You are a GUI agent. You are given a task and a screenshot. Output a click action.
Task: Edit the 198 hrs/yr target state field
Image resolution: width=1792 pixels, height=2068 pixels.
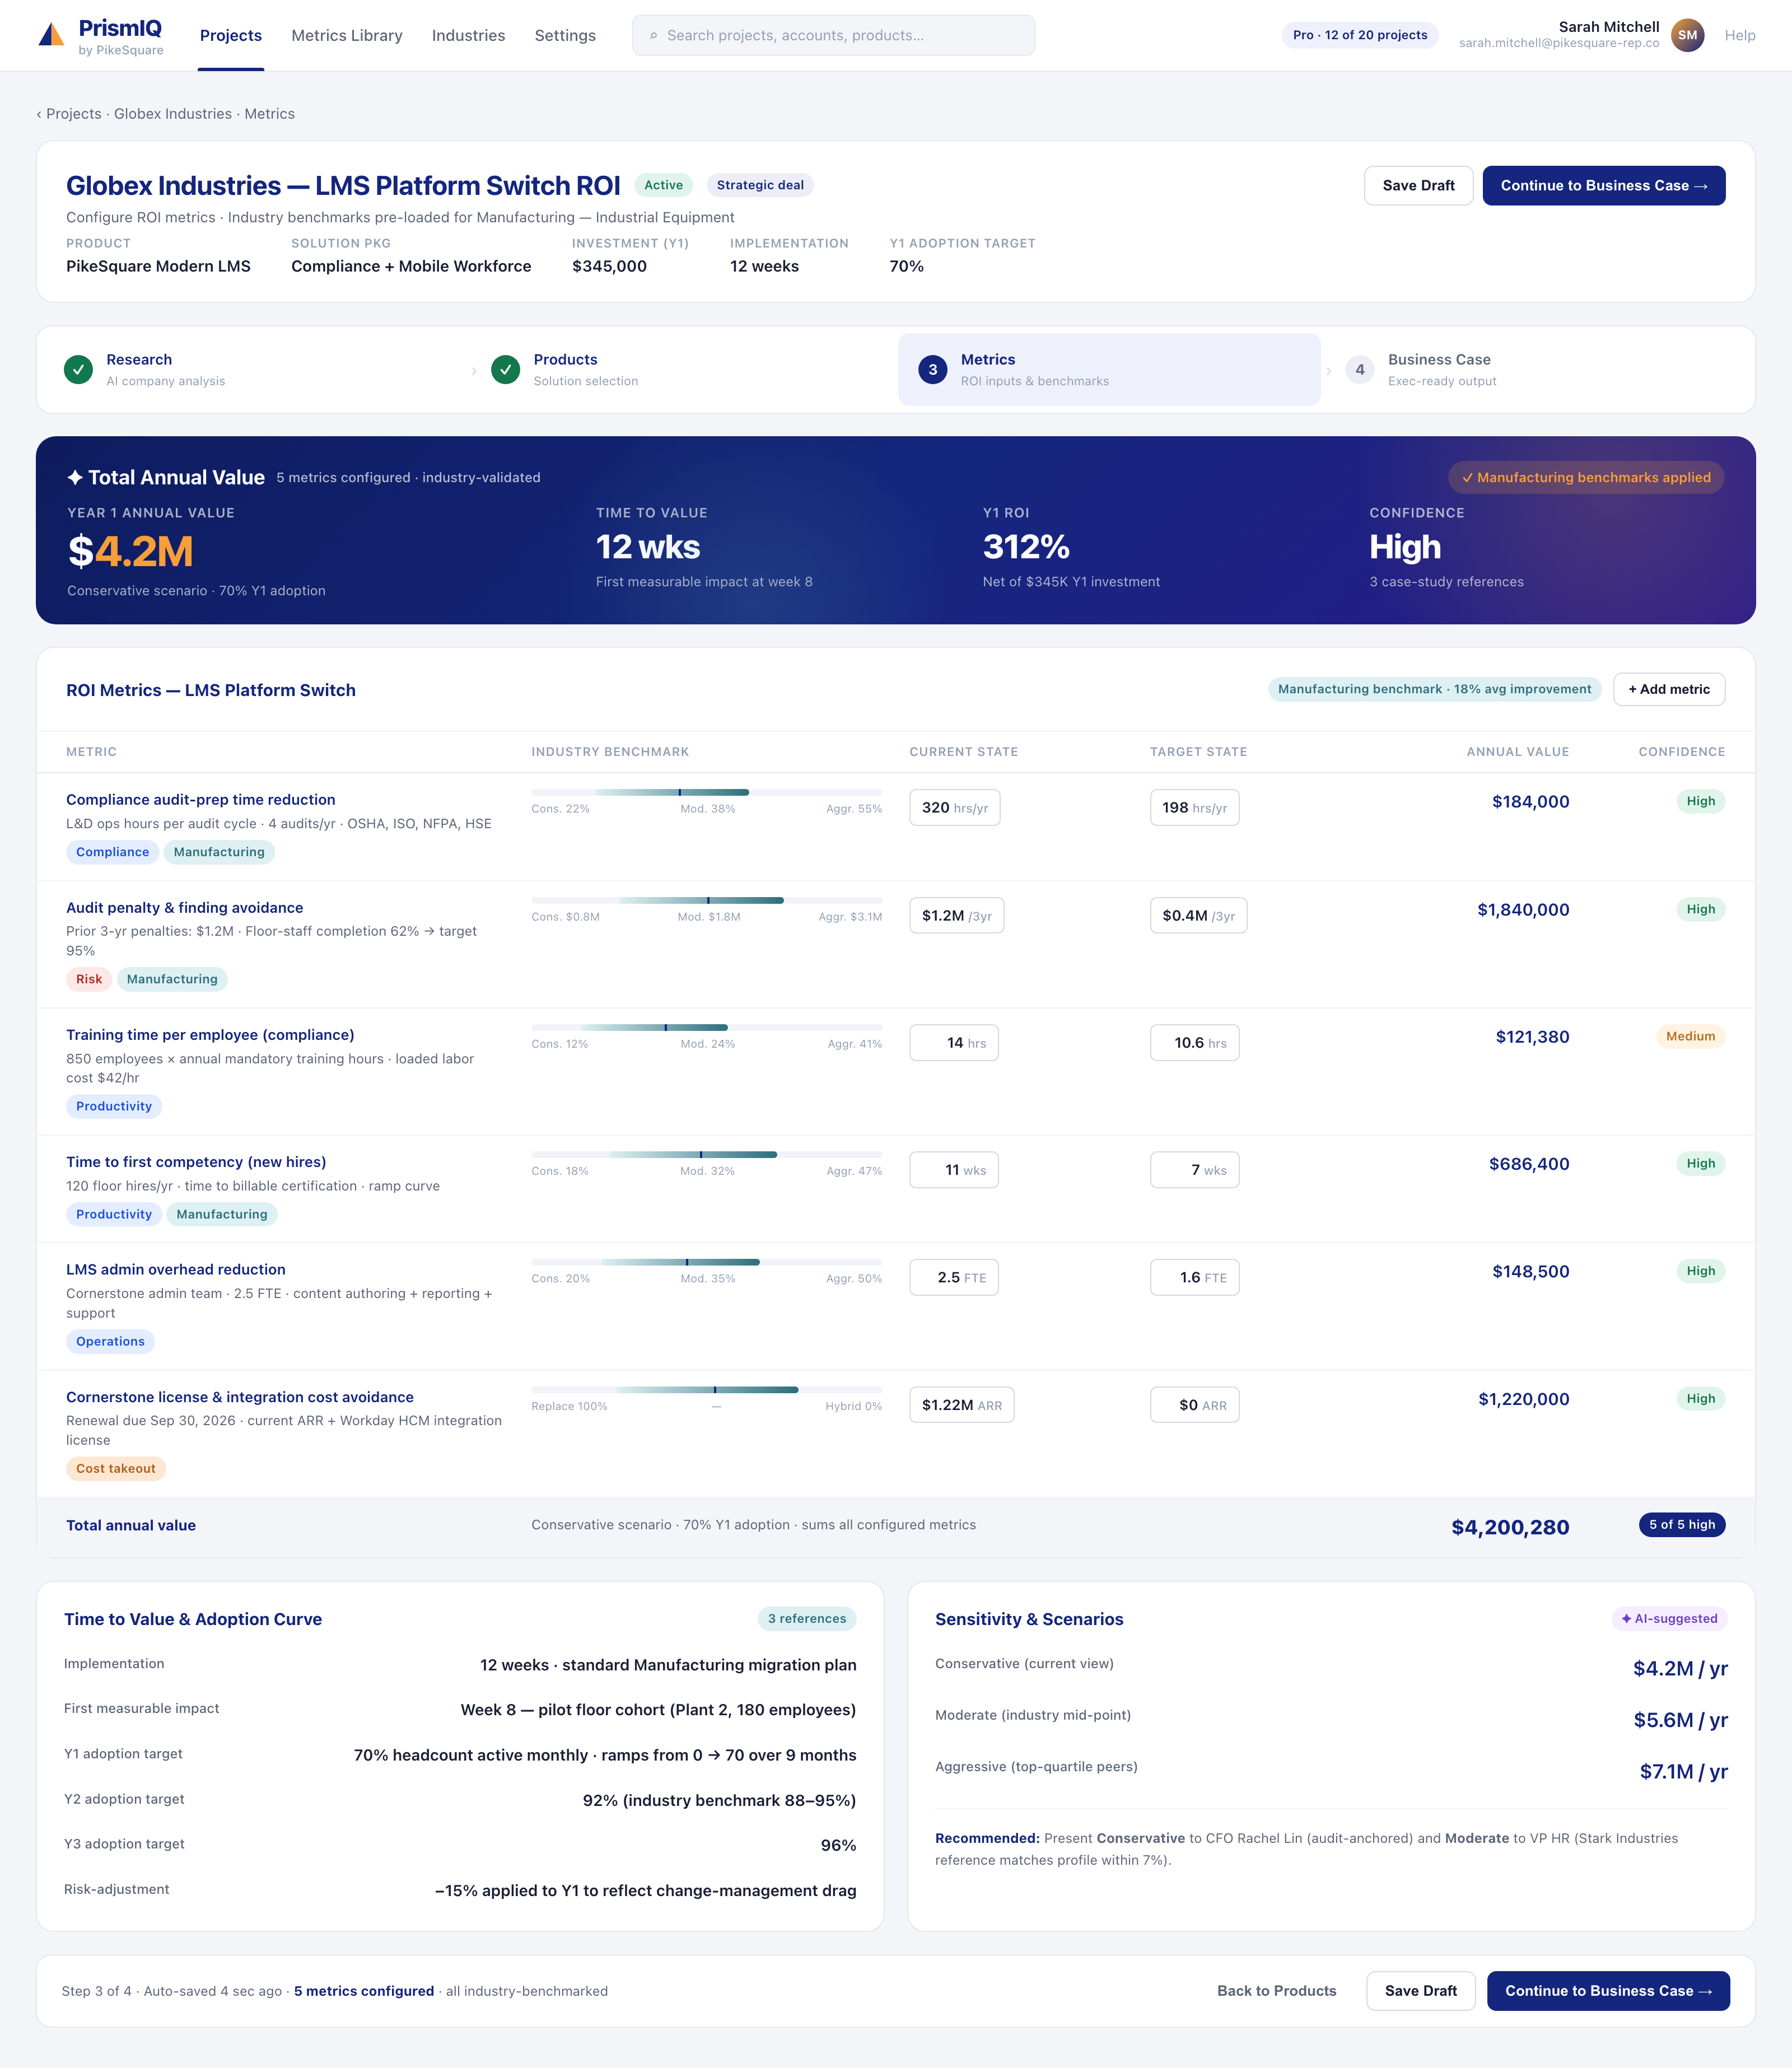click(1194, 808)
